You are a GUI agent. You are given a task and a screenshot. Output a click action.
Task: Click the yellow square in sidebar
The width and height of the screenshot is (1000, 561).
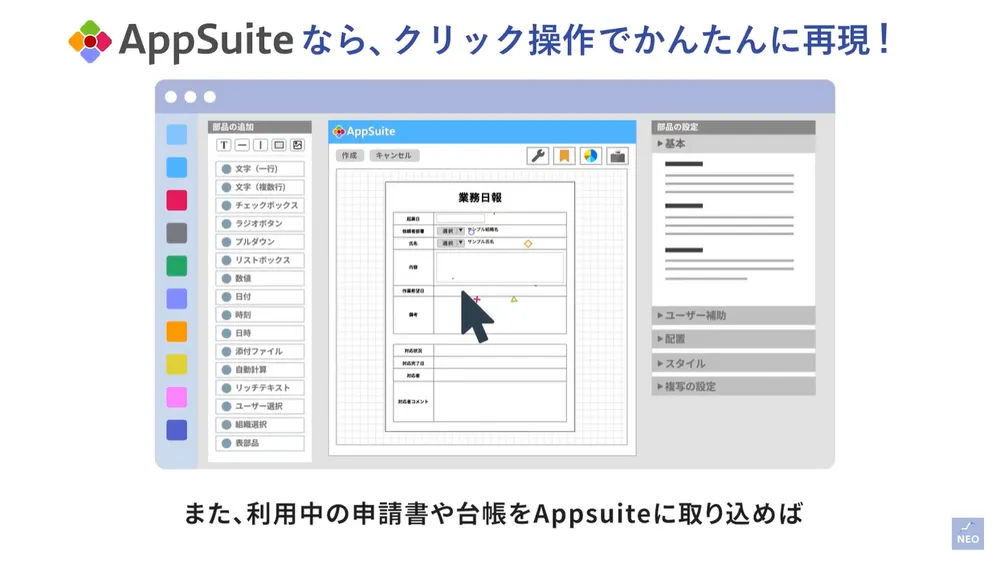click(177, 365)
